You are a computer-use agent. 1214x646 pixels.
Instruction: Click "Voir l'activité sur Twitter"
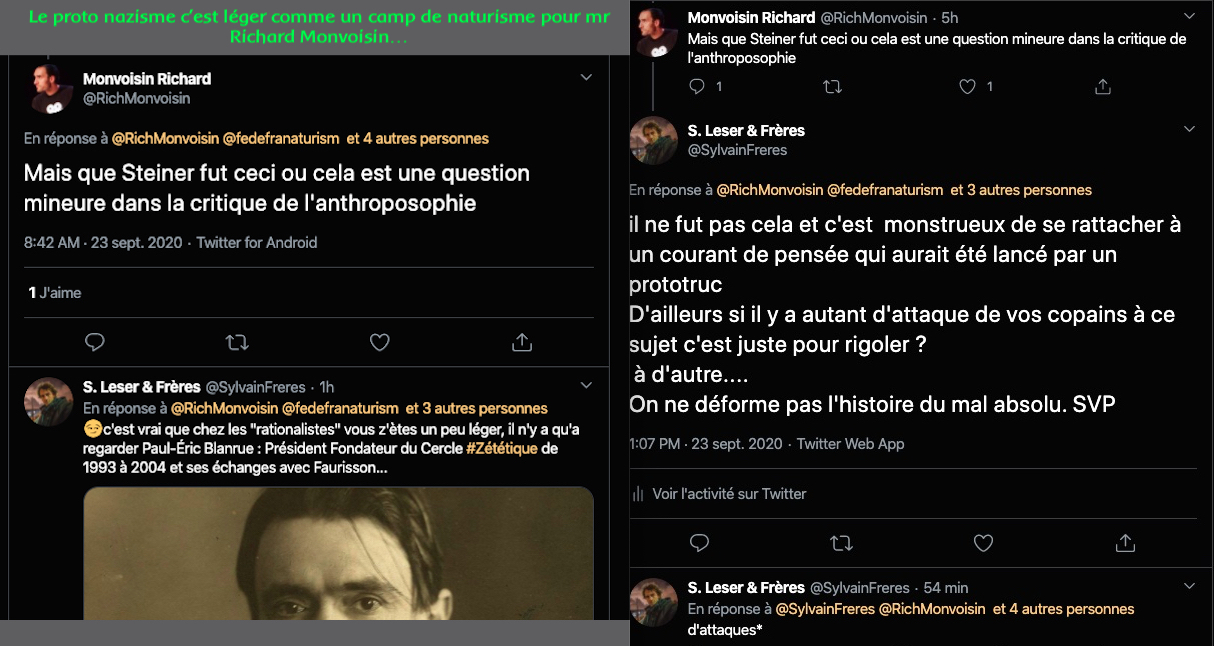click(x=728, y=493)
